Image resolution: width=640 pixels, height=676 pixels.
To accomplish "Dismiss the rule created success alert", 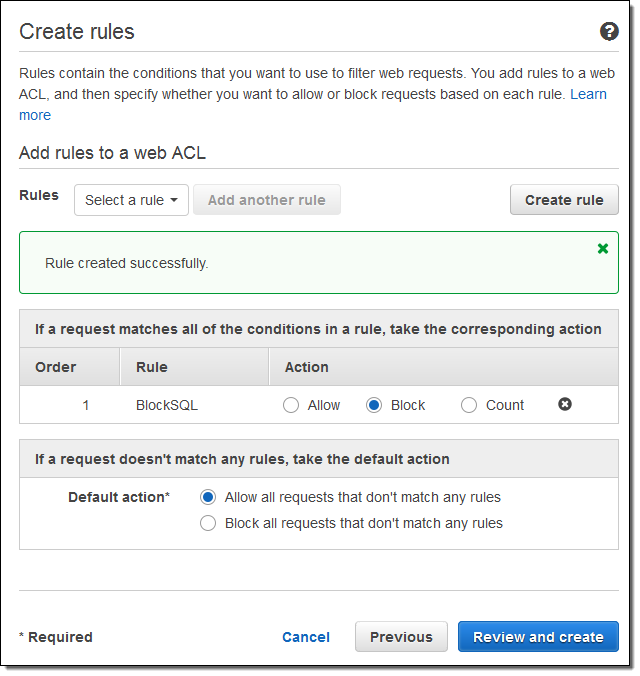I will point(603,248).
